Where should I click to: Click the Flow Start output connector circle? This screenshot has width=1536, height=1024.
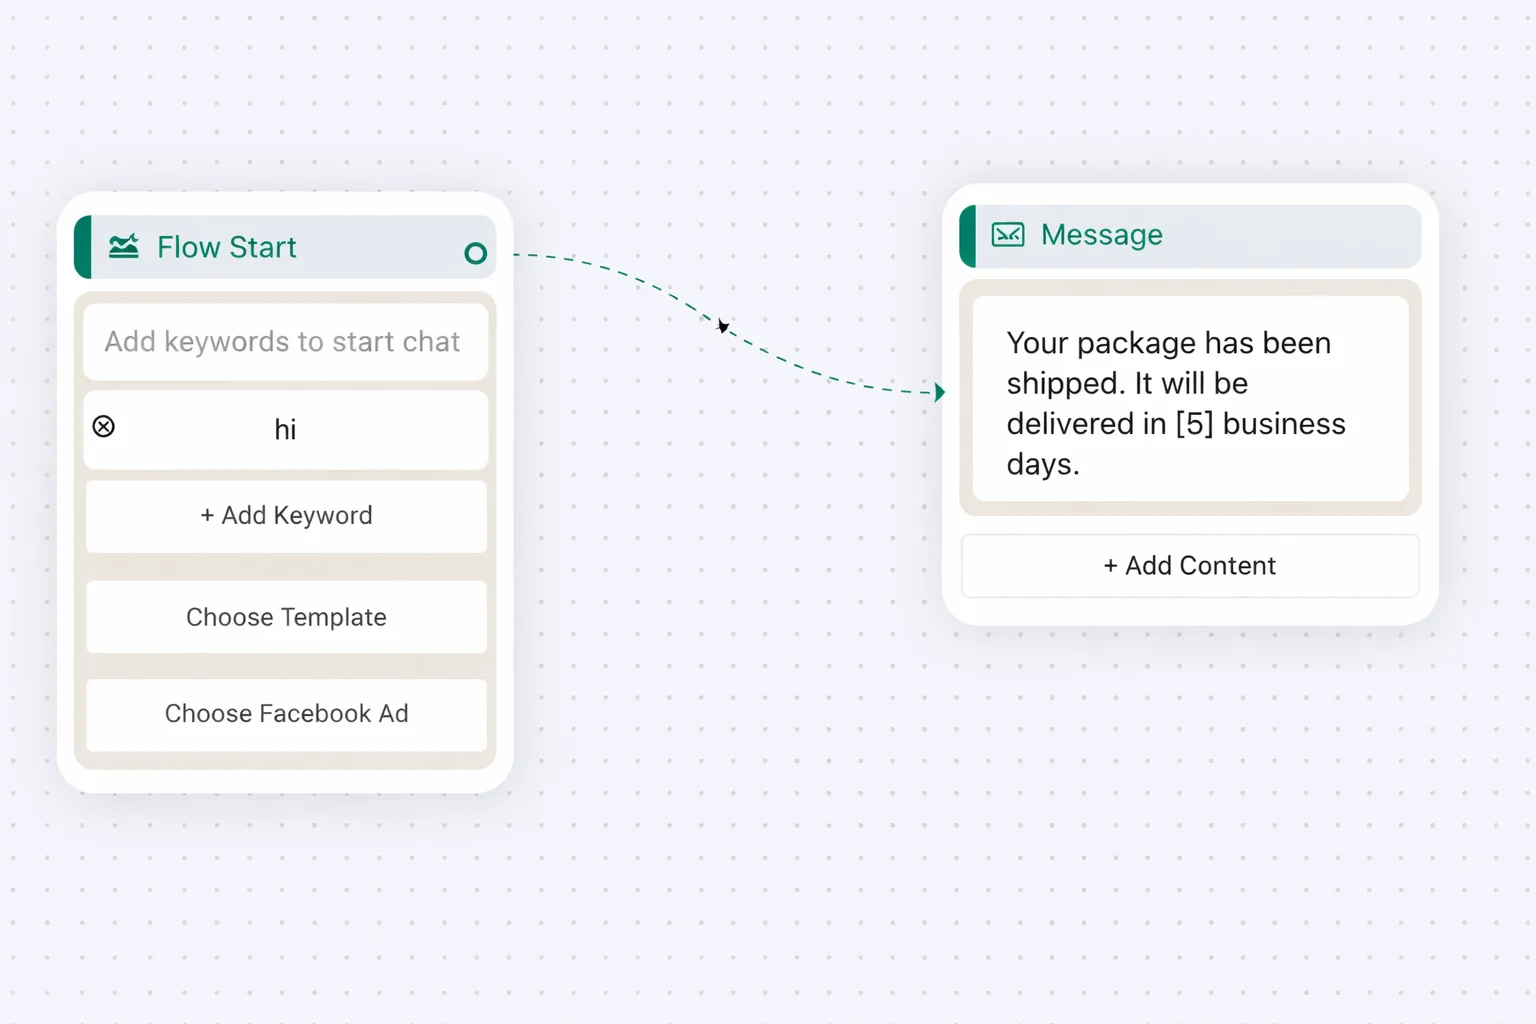click(476, 254)
